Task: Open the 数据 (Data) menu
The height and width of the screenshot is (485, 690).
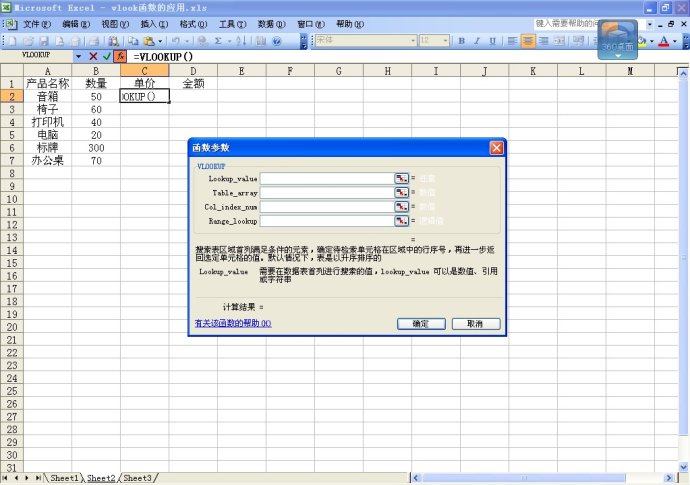Action: [272, 24]
